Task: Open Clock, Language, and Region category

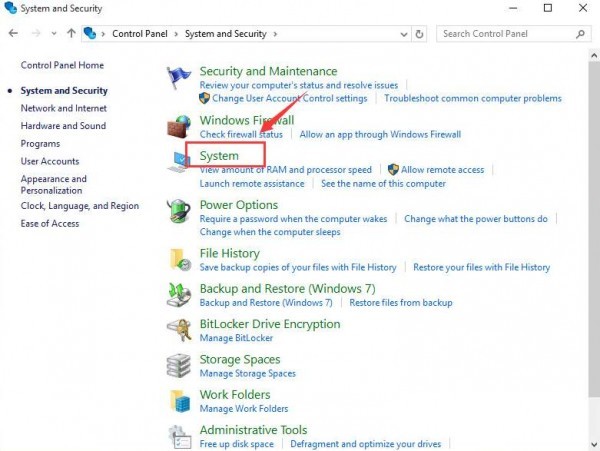Action: 80,206
